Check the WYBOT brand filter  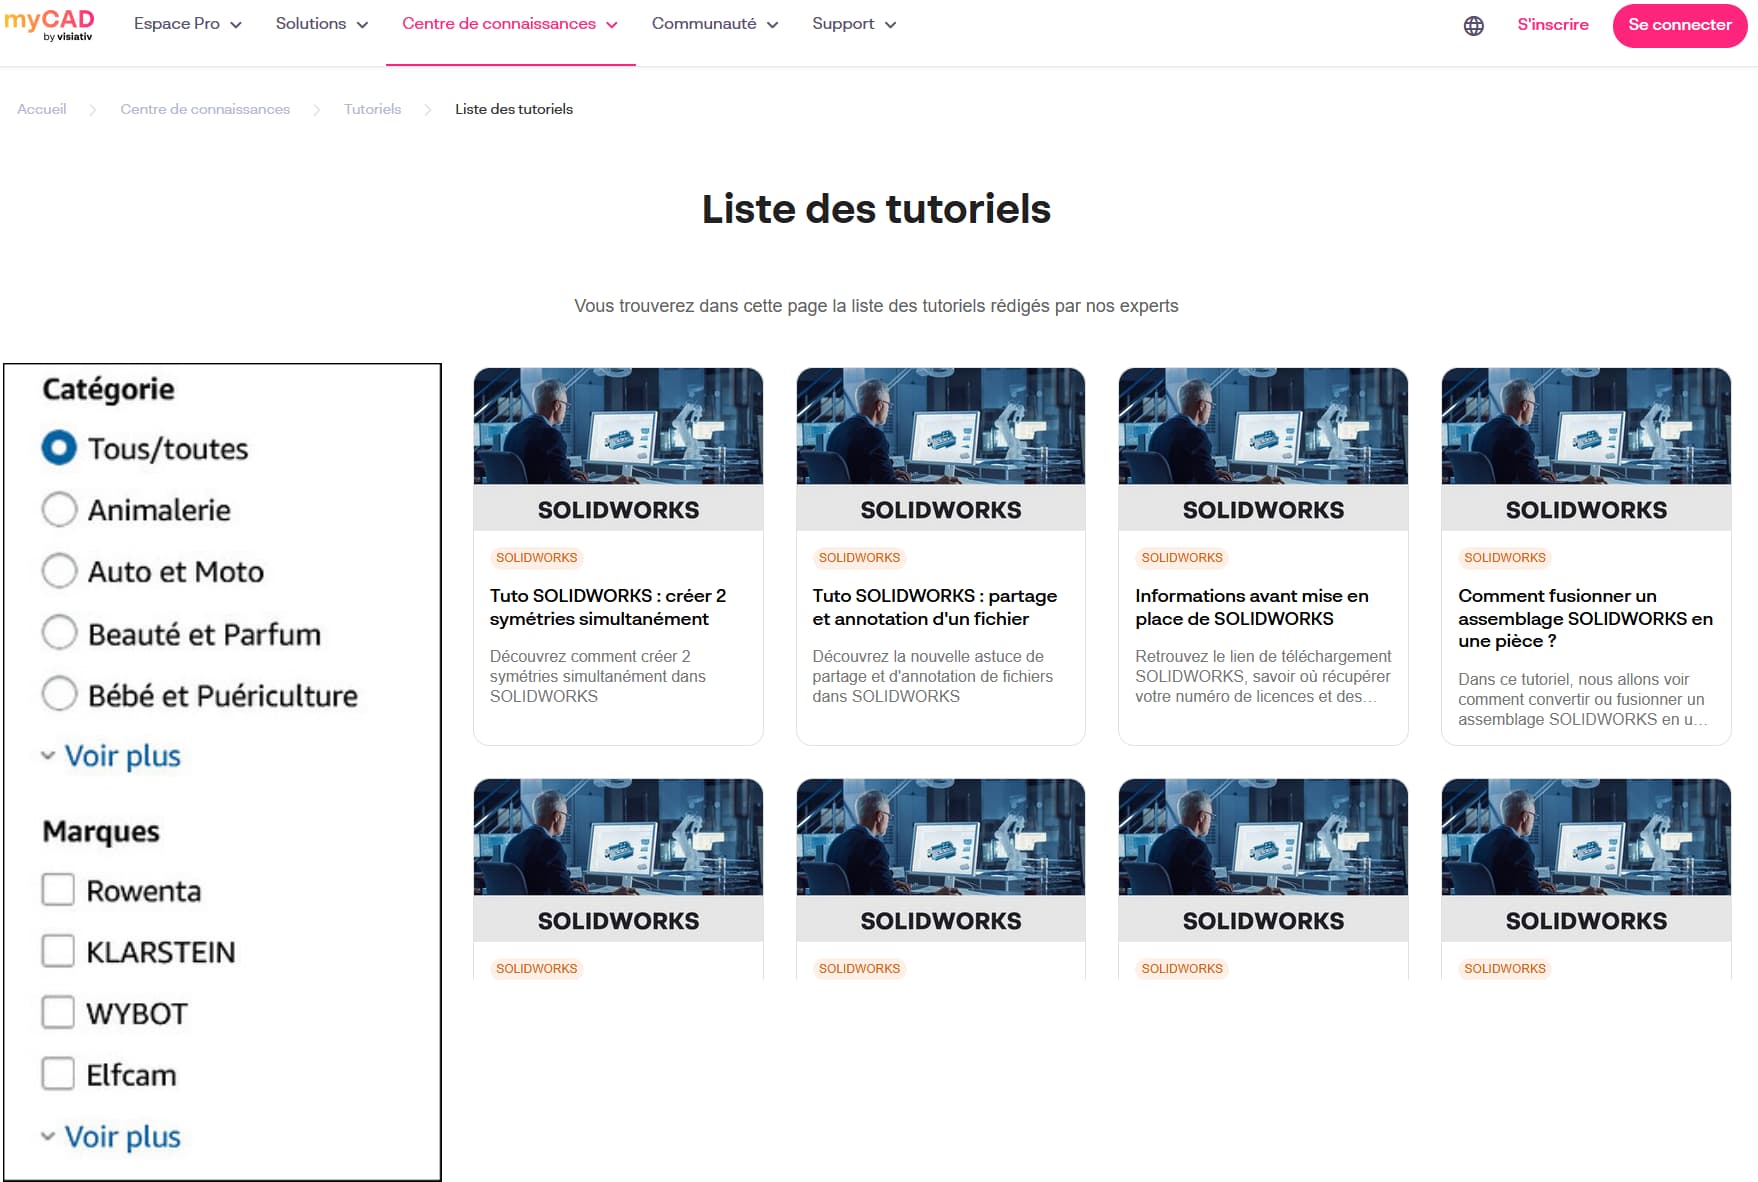pyautogui.click(x=58, y=1012)
